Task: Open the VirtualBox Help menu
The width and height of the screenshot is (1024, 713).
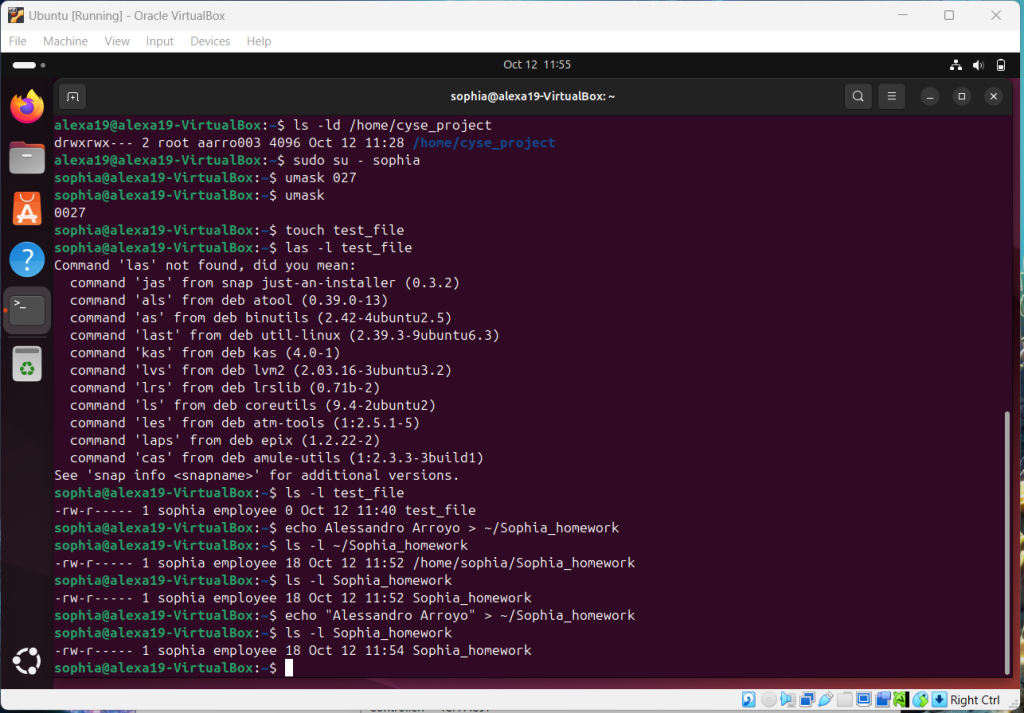Action: point(259,41)
